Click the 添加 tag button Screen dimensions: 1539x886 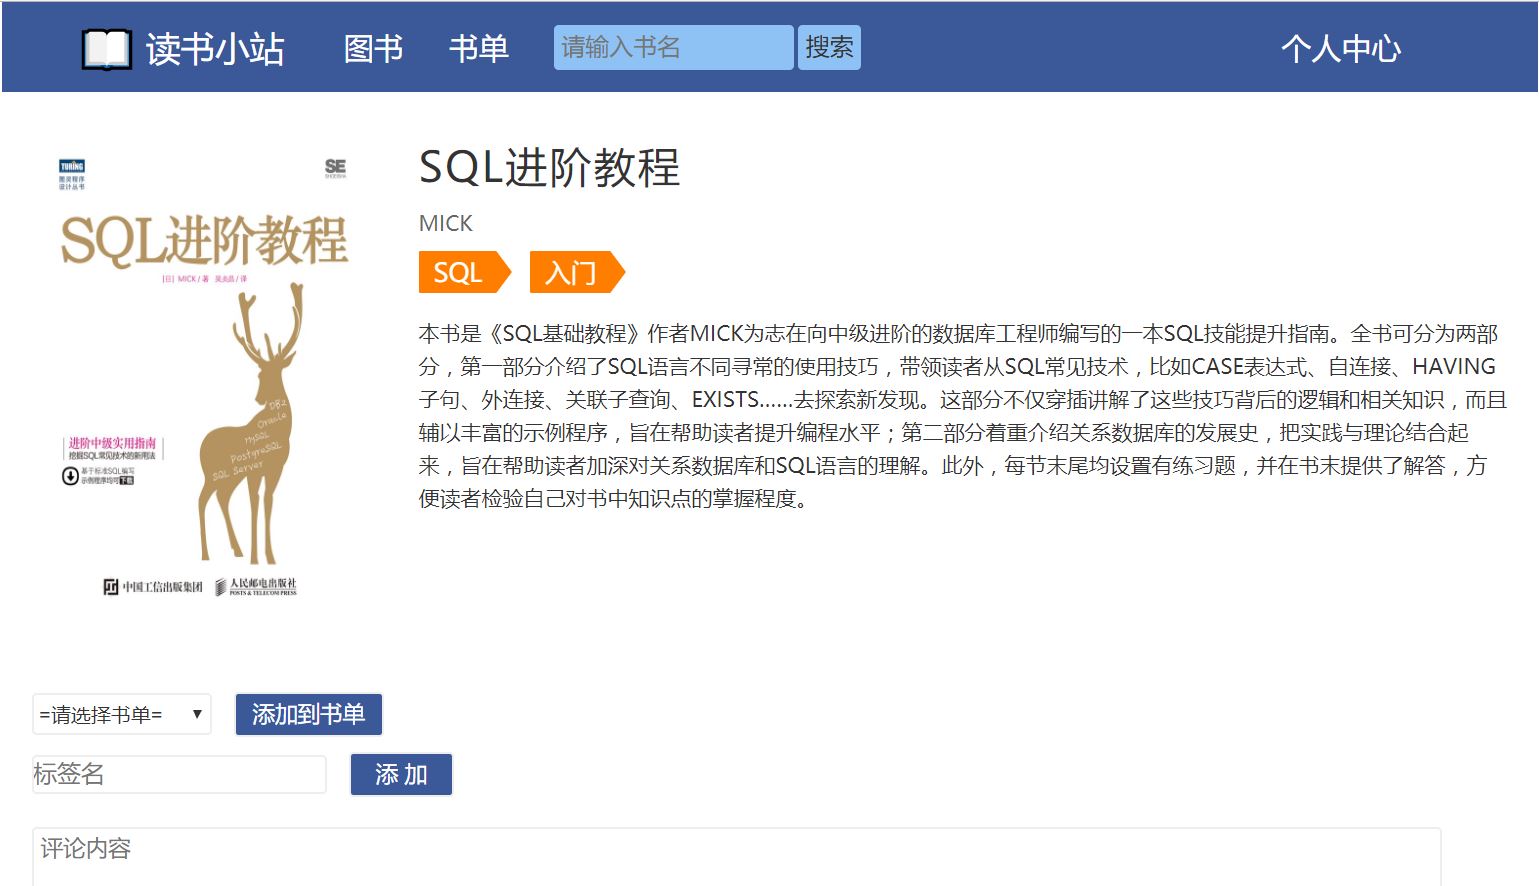click(x=401, y=774)
